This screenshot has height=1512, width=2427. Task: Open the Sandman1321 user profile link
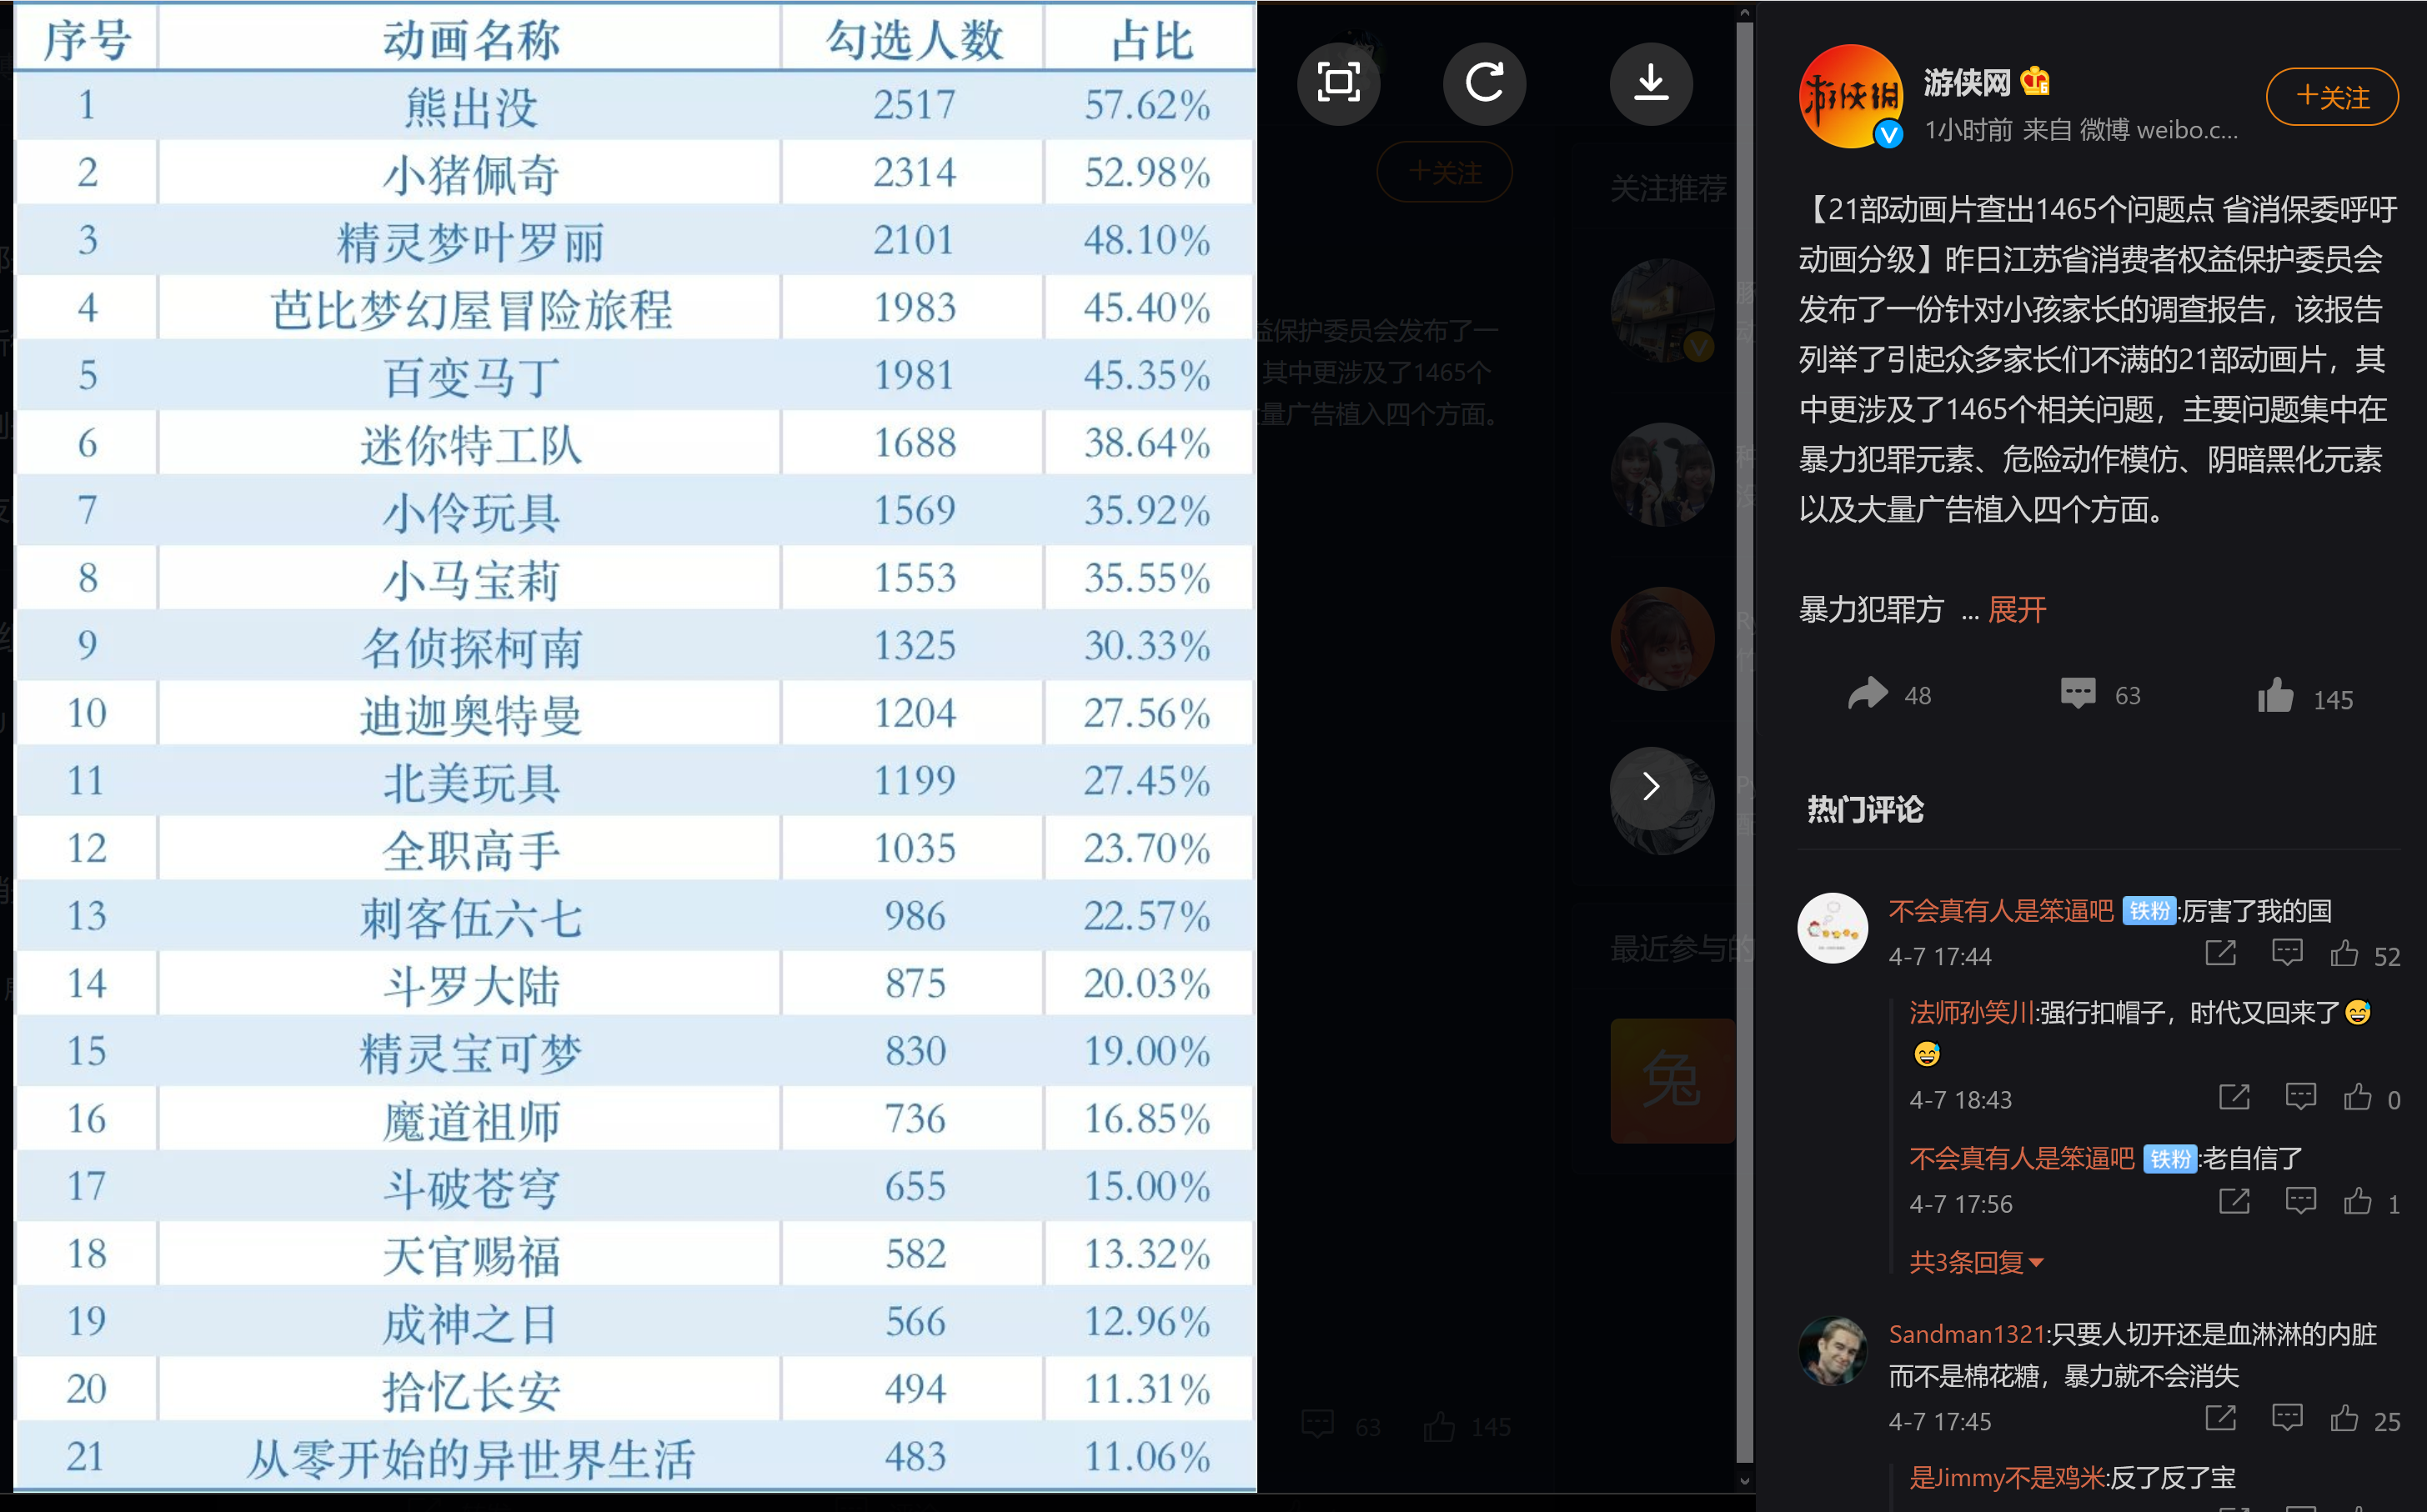(1966, 1334)
